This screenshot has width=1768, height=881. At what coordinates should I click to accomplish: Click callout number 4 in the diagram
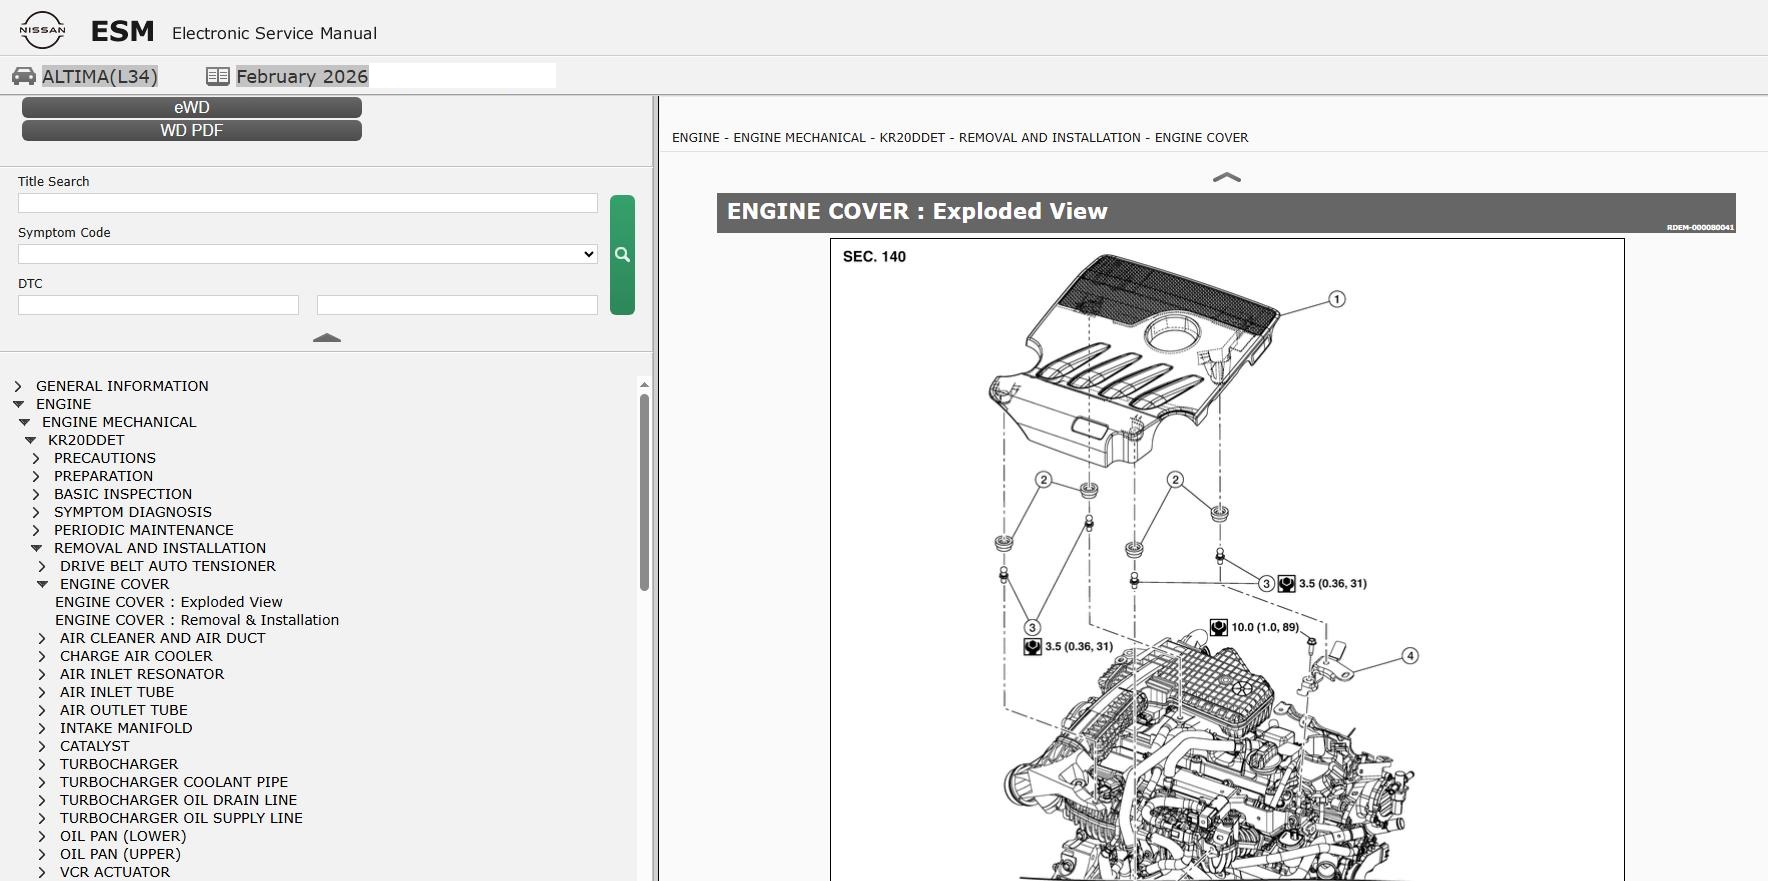1410,656
